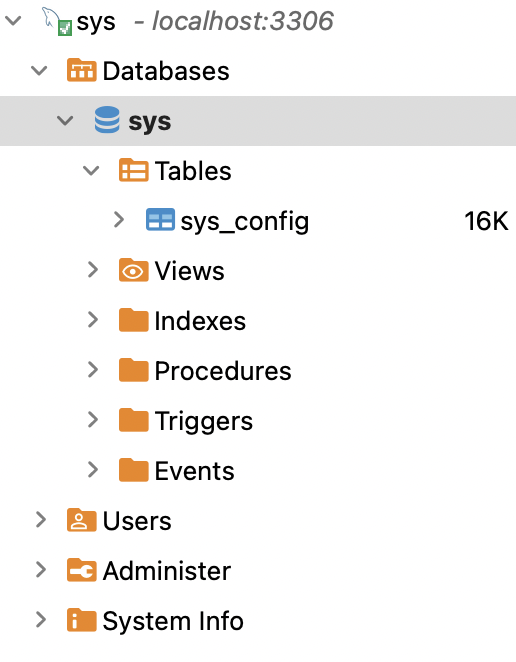Expand the Users node
The width and height of the screenshot is (516, 662).
[41, 520]
